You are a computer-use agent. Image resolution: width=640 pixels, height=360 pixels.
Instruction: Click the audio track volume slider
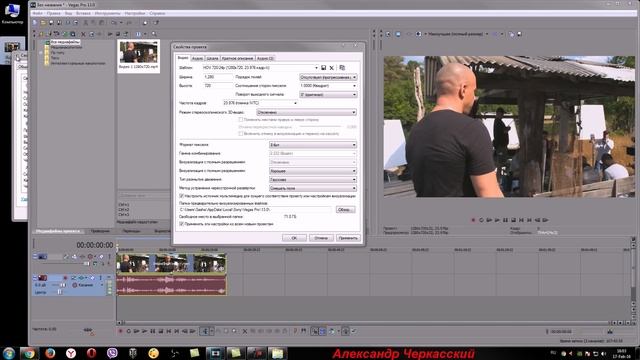pos(62,285)
